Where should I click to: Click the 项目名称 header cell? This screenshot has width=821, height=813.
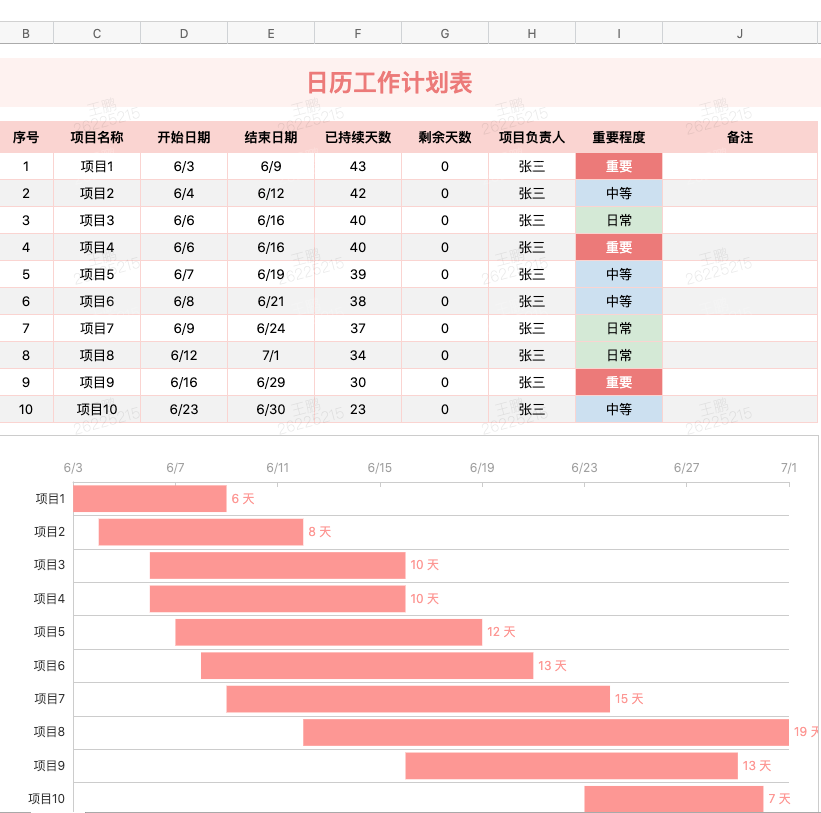(x=97, y=137)
